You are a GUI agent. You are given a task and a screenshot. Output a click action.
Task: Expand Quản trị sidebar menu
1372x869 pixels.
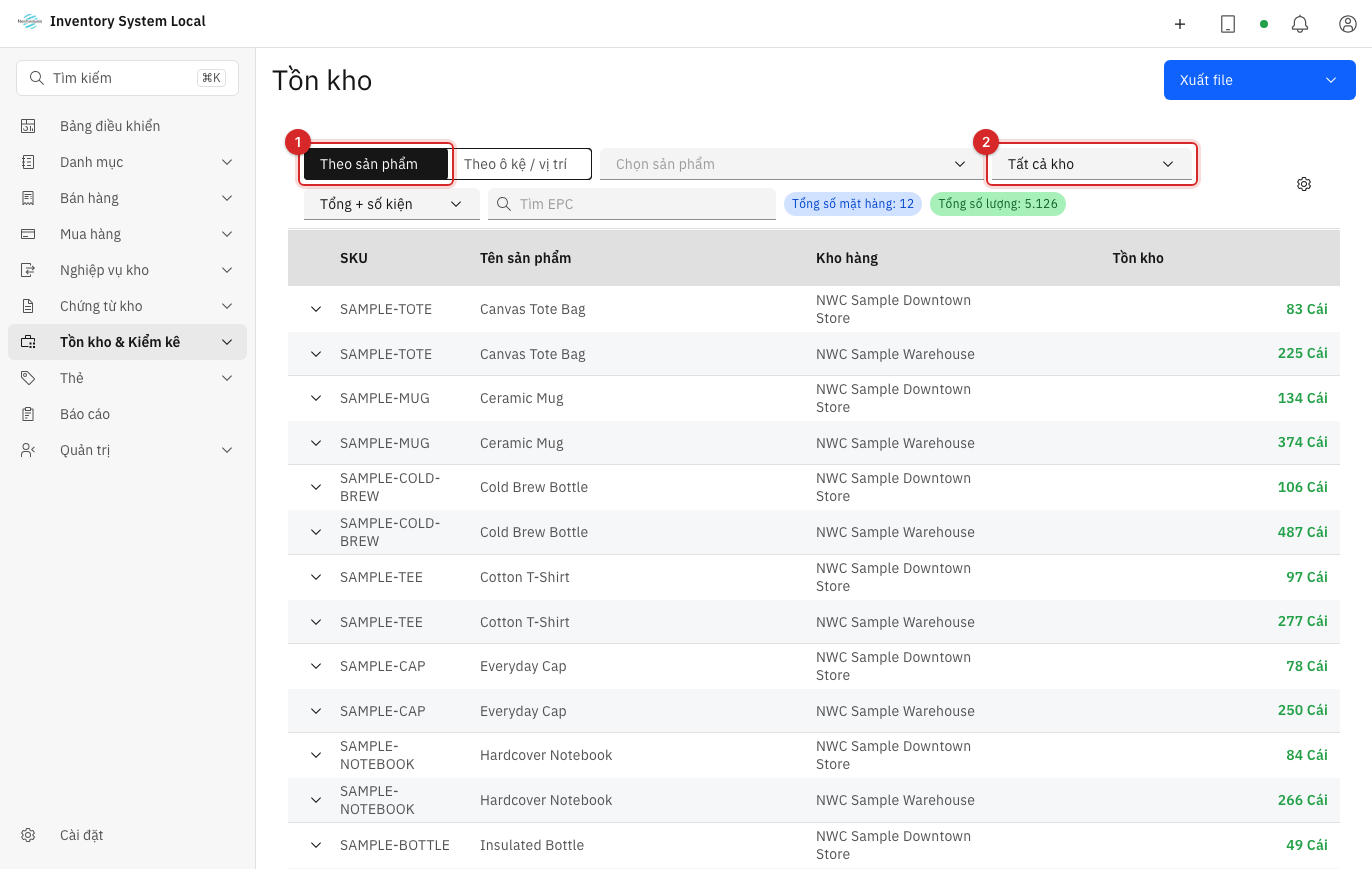point(127,450)
